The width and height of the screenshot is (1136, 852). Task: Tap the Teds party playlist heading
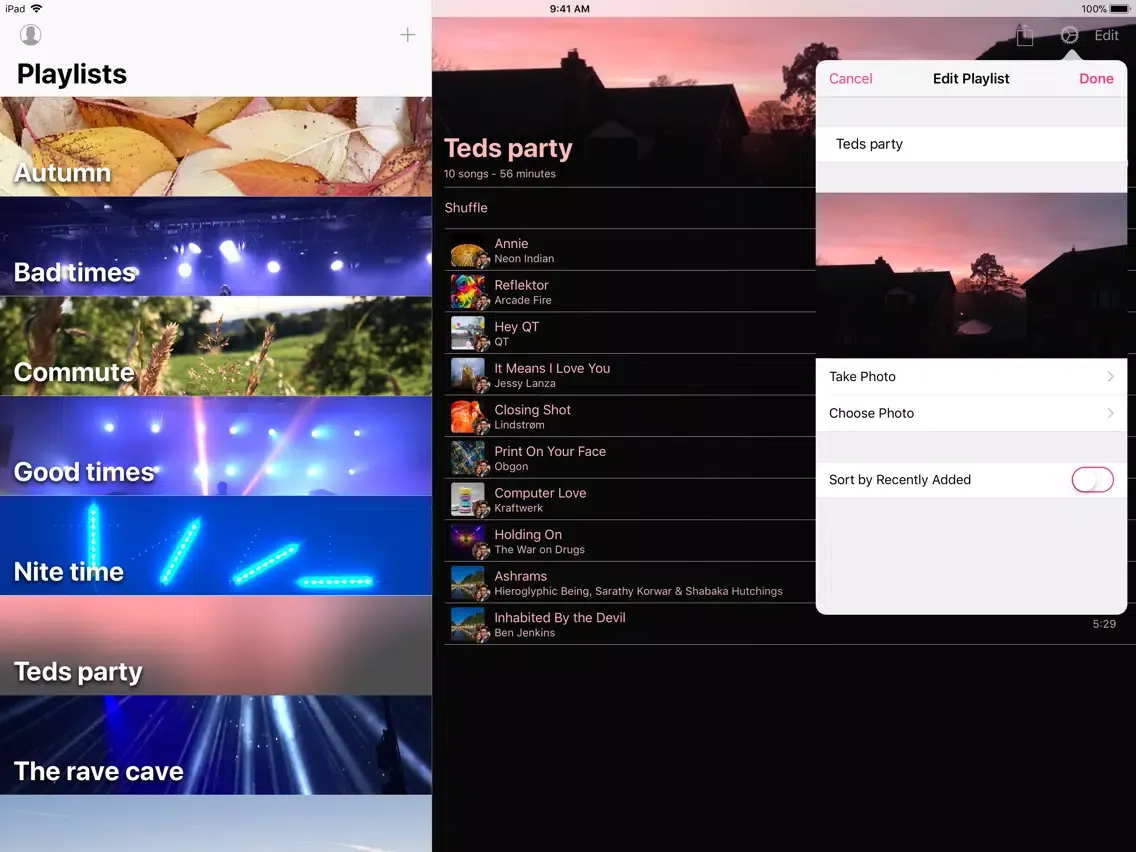pos(508,149)
